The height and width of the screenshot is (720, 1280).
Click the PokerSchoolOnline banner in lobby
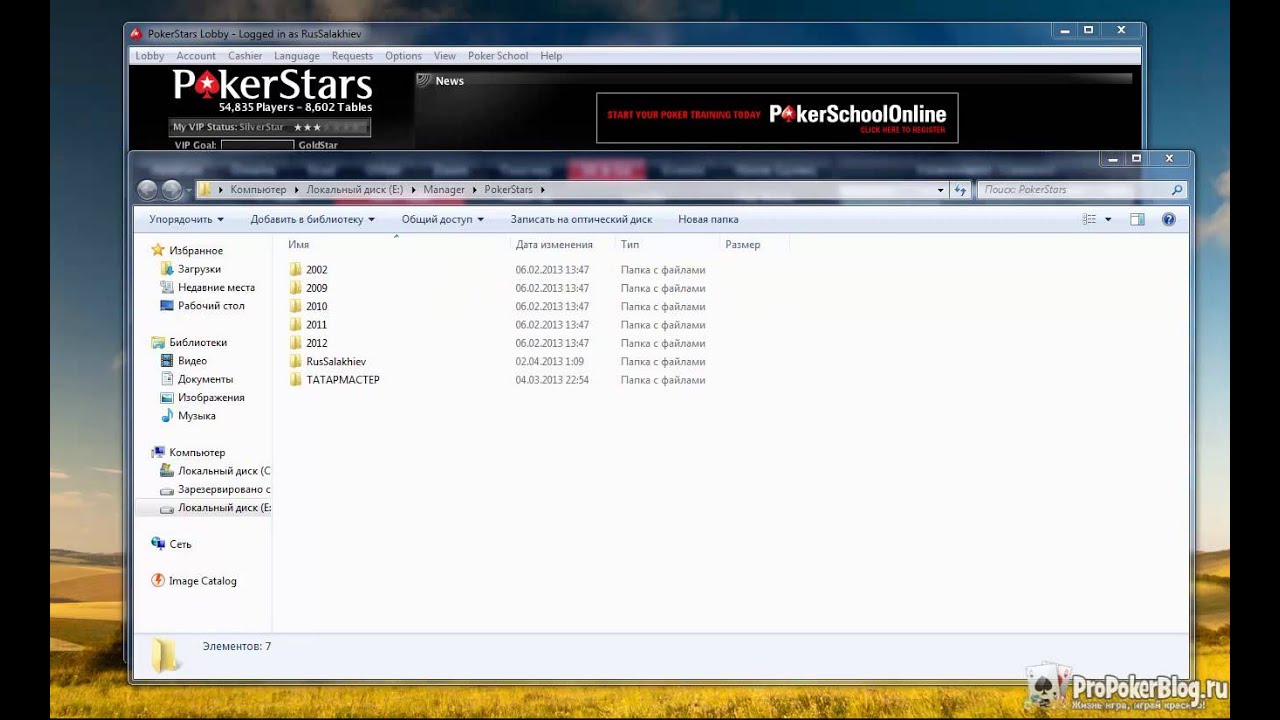[x=777, y=118]
